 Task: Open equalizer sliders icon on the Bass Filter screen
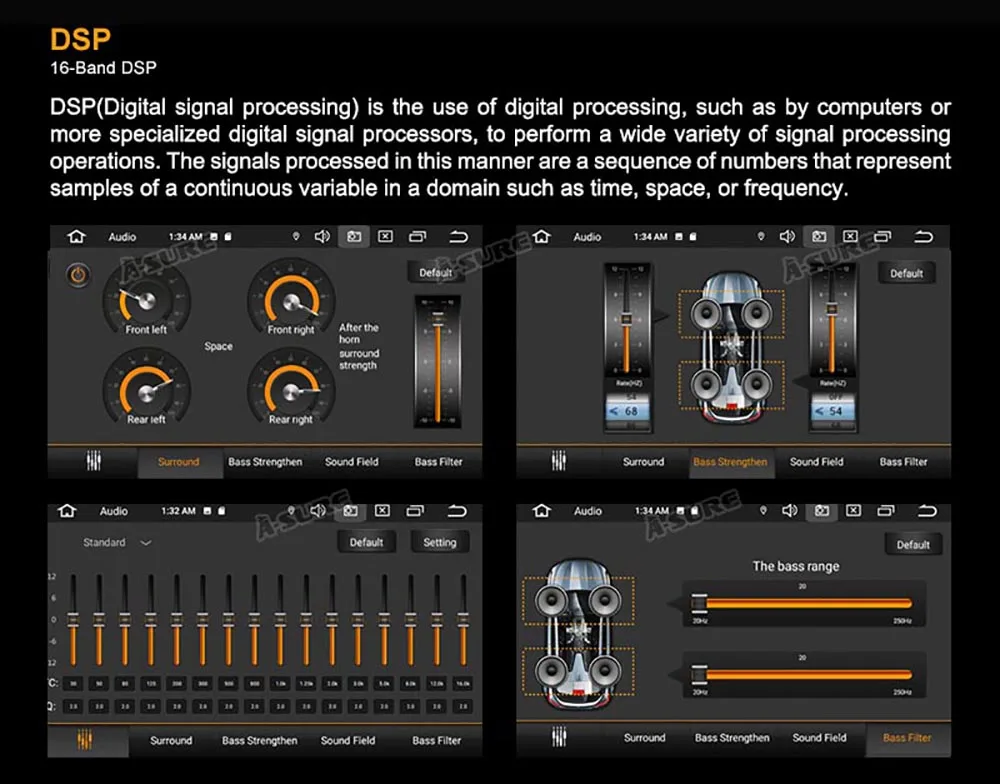click(559, 737)
